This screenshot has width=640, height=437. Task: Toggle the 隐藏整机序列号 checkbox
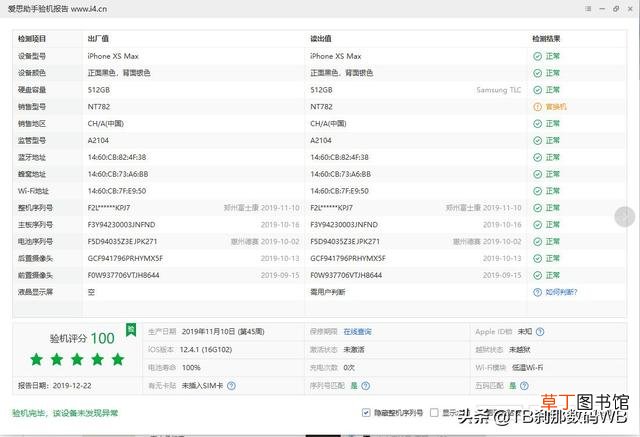click(x=366, y=413)
